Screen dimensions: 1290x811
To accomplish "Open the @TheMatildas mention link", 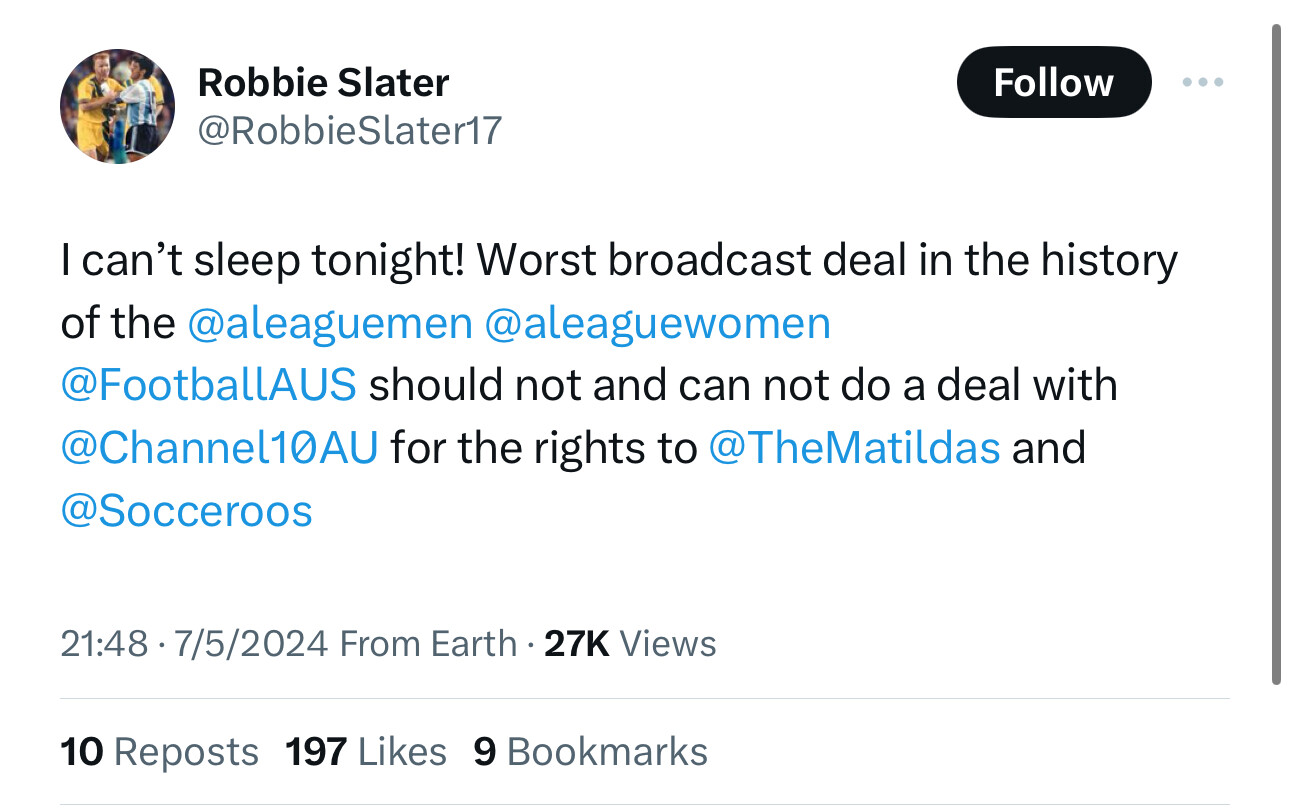I will 854,448.
